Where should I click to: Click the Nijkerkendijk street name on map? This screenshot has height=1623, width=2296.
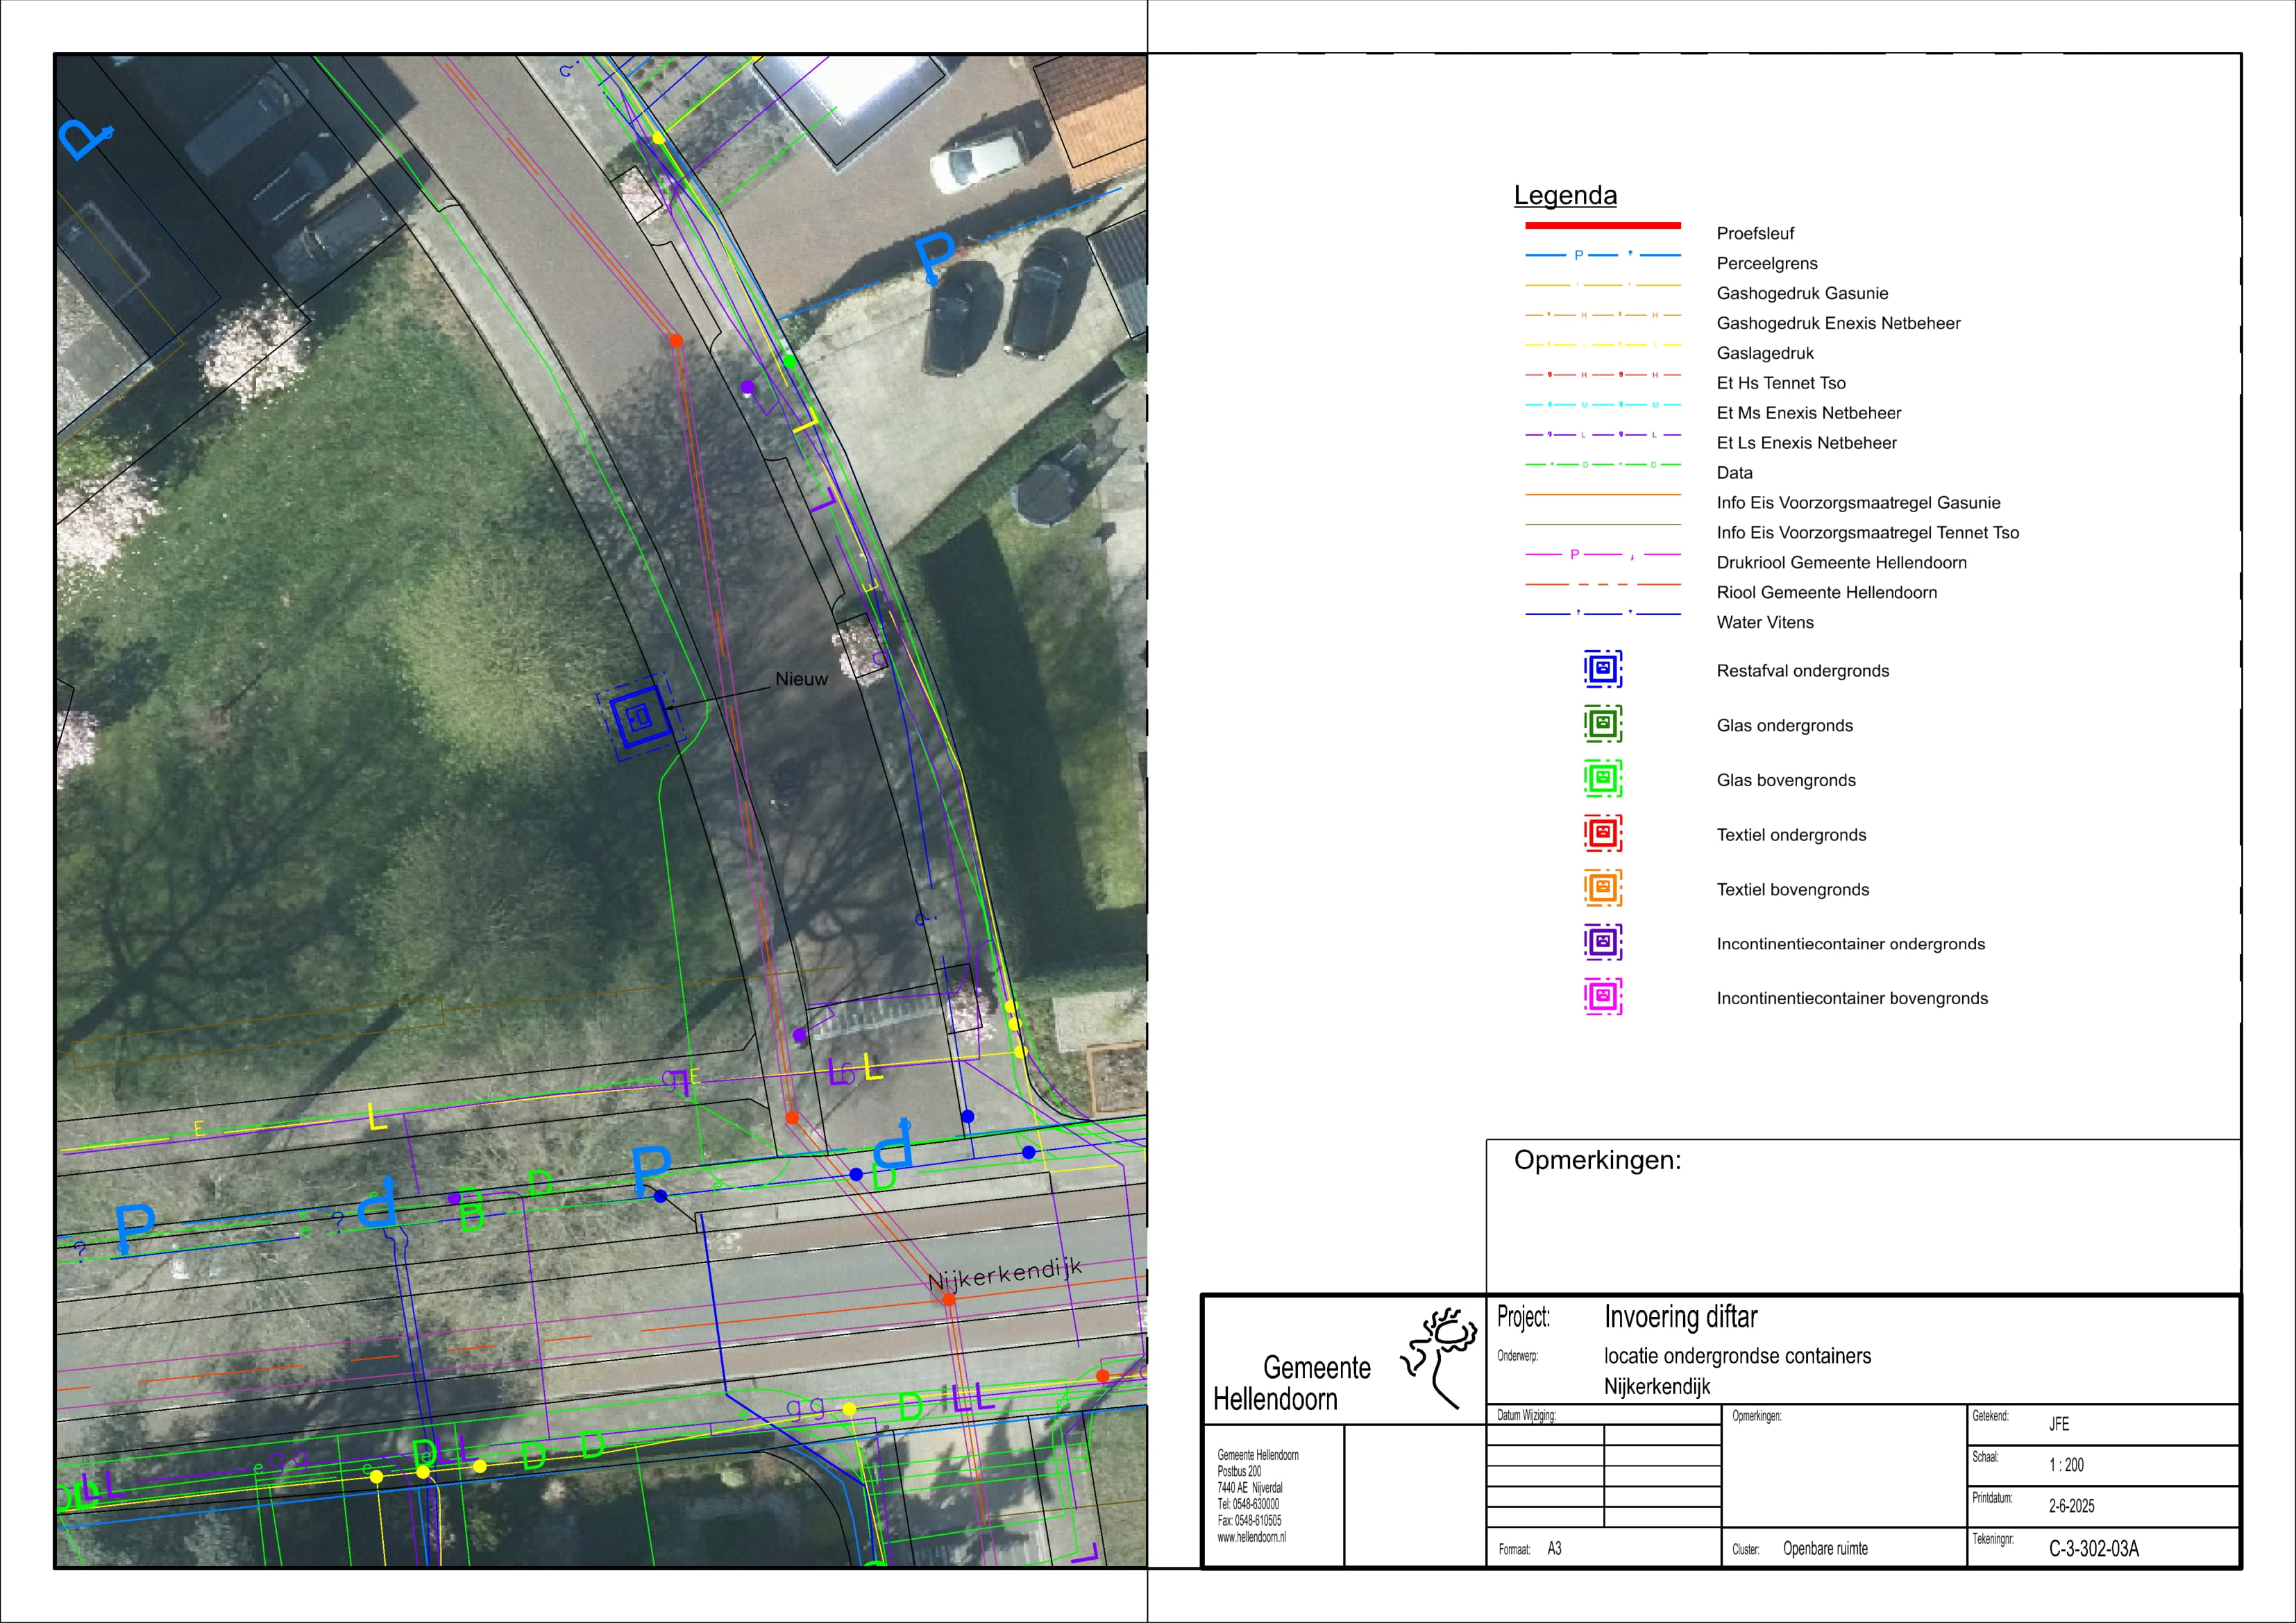[x=1004, y=1274]
